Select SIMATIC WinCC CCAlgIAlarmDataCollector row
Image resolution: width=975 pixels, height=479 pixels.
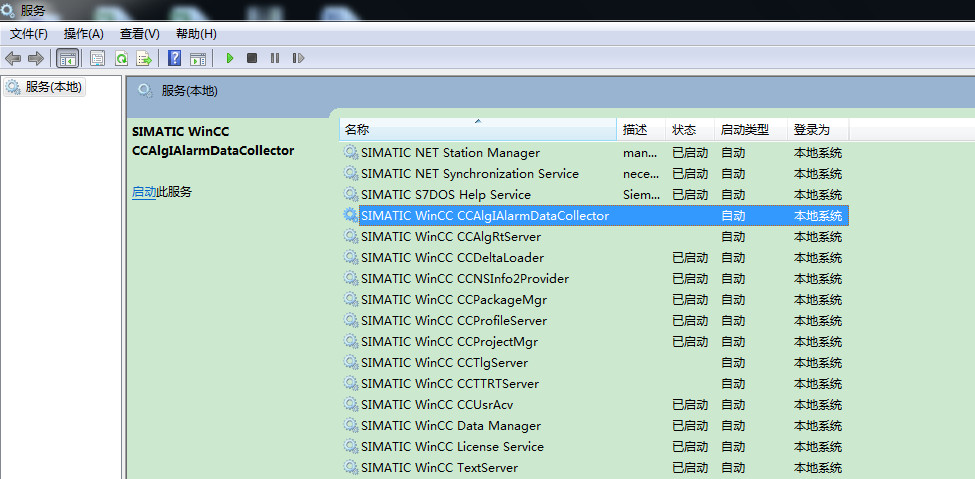(x=594, y=216)
